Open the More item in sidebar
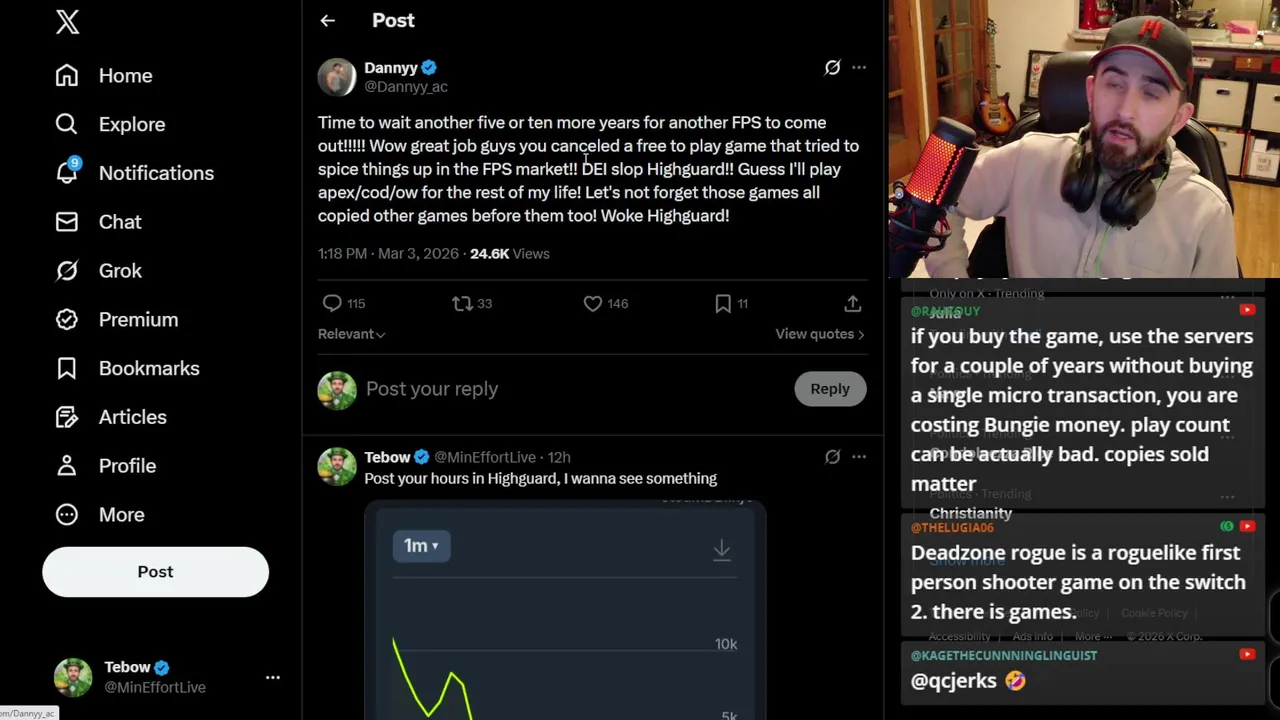Screen dimensions: 1280x720 pyautogui.click(x=121, y=514)
